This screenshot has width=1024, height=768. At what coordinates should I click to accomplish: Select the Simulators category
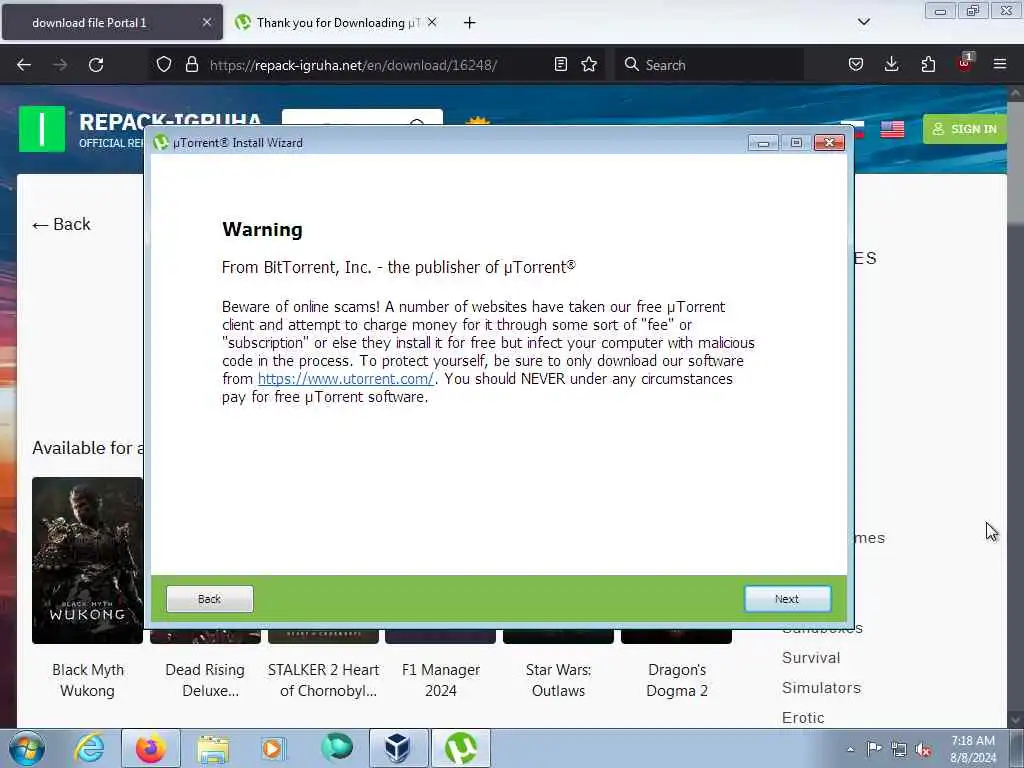(x=822, y=688)
